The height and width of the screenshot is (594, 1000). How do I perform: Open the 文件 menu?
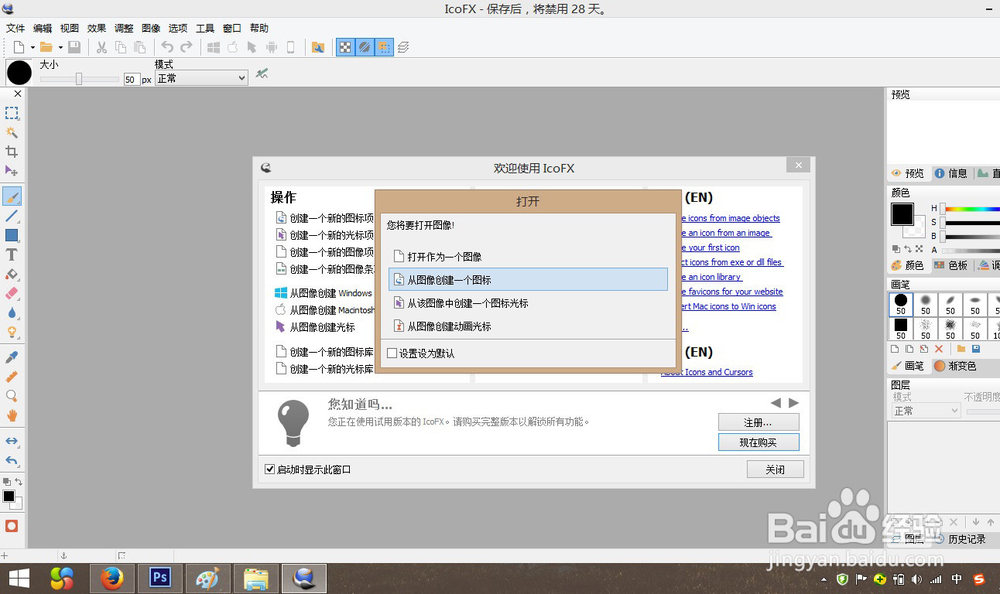(15, 28)
